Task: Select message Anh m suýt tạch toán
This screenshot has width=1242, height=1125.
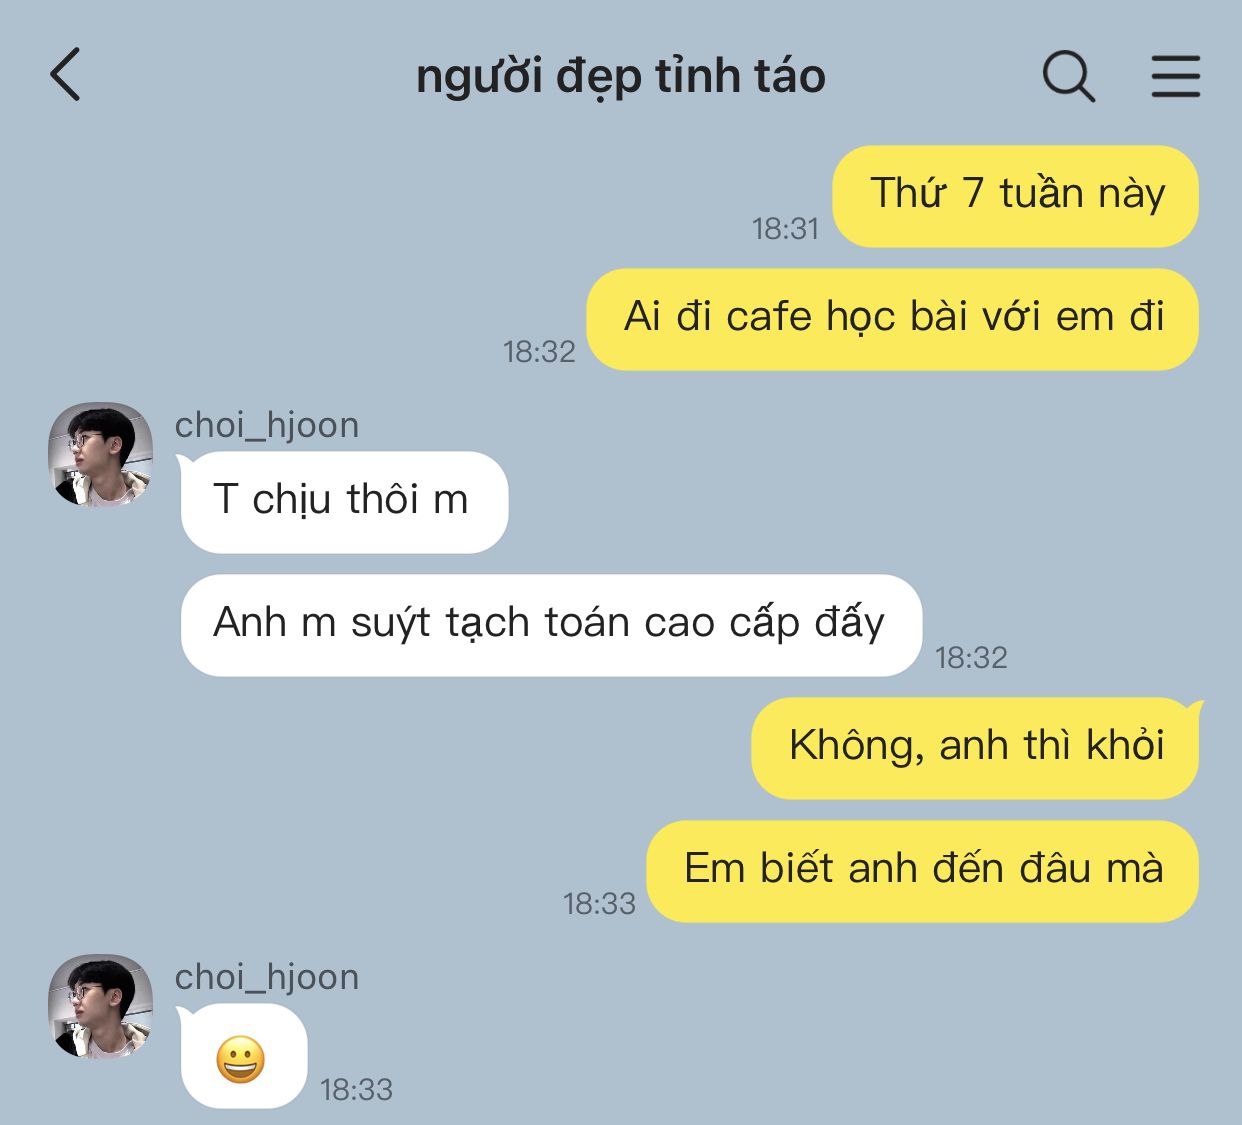Action: click(550, 625)
